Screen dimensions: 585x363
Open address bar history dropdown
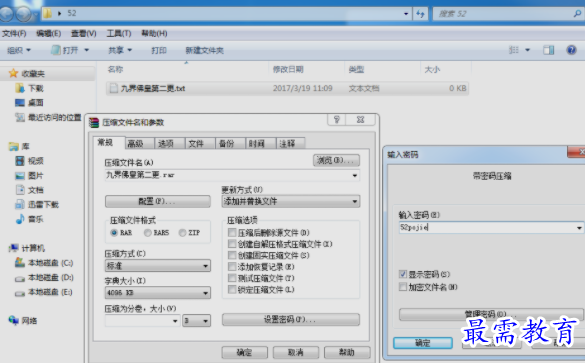pos(406,14)
